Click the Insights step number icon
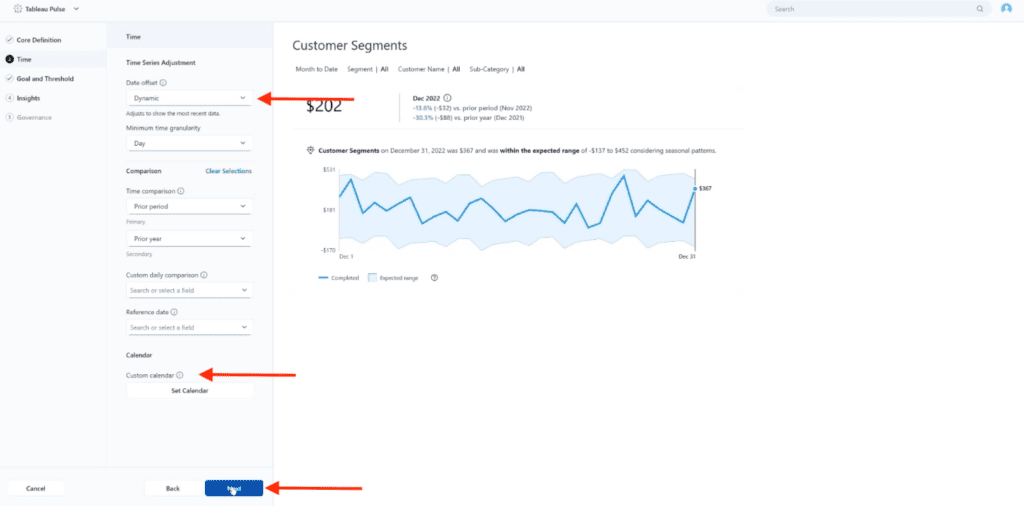 [x=9, y=98]
